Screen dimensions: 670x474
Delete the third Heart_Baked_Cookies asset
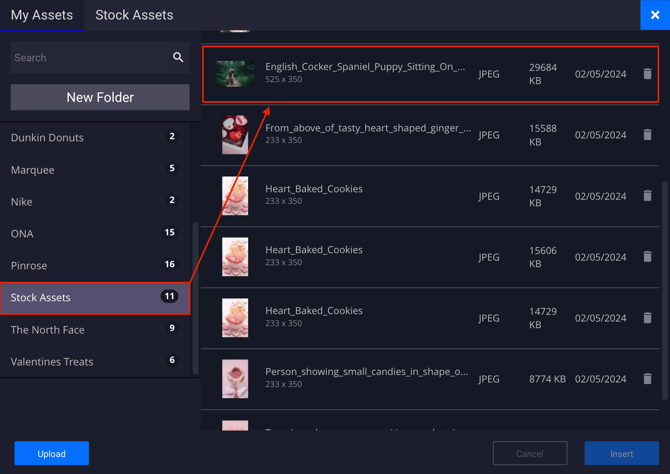(647, 318)
